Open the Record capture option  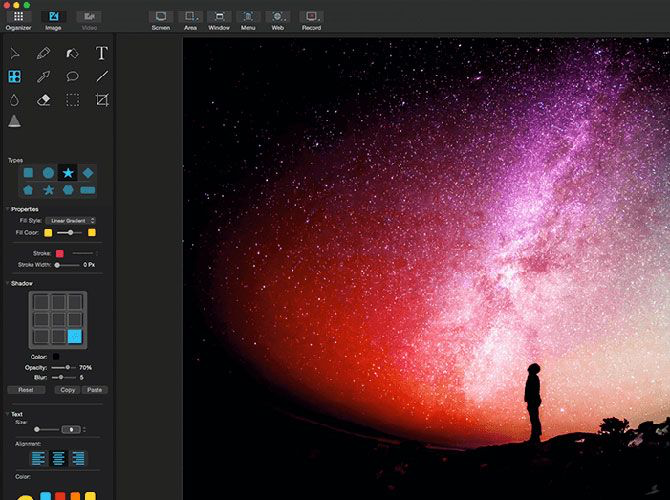click(311, 21)
